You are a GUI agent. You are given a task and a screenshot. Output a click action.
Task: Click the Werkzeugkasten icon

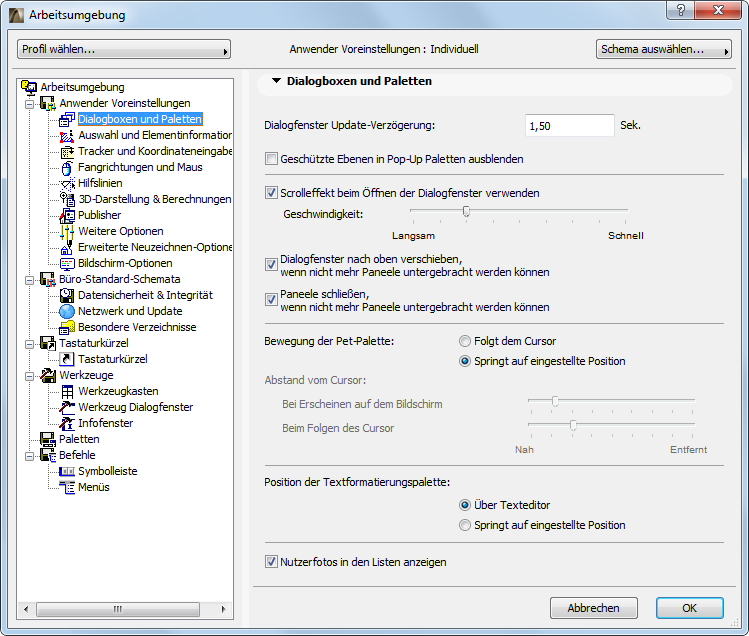(x=67, y=391)
